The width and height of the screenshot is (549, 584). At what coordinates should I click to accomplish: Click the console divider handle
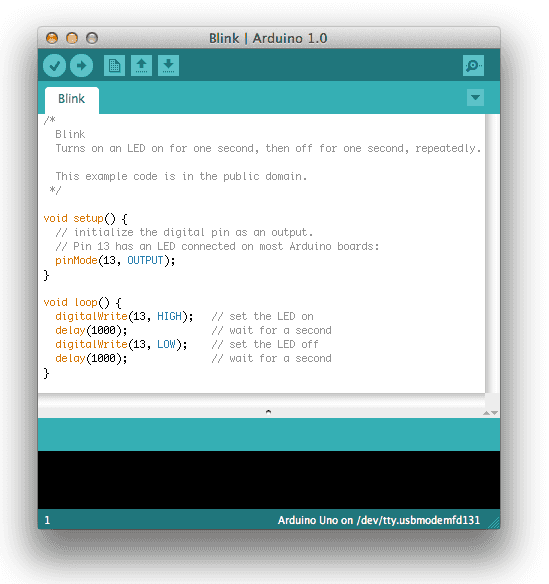tap(268, 412)
